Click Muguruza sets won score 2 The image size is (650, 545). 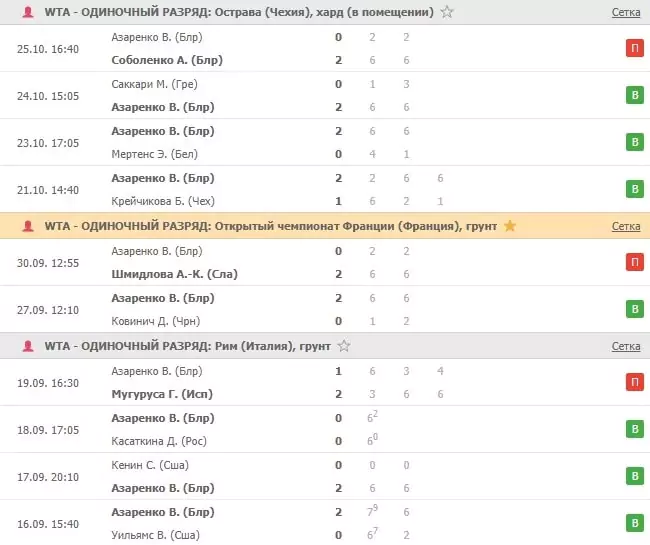[x=339, y=394]
